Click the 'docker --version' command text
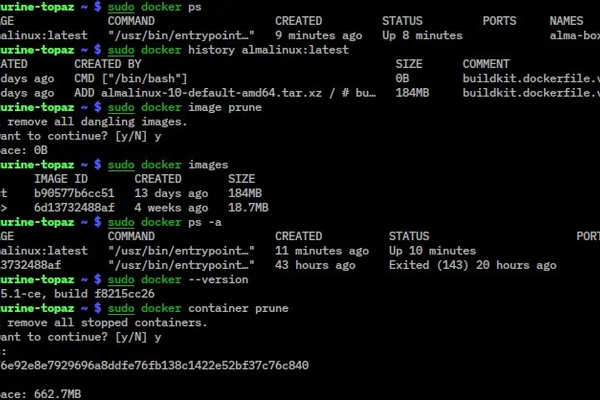This screenshot has height=400, width=600. [x=178, y=279]
